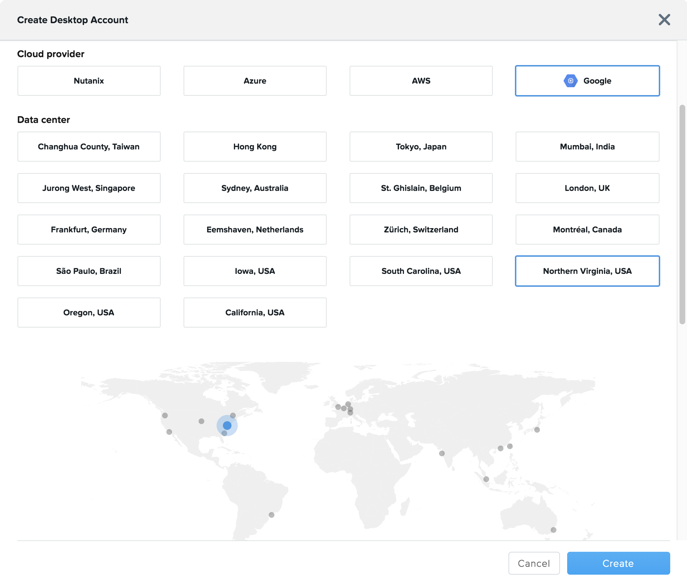The height and width of the screenshot is (585, 687).
Task: Choose Sydney, Australia data center
Action: (x=255, y=188)
